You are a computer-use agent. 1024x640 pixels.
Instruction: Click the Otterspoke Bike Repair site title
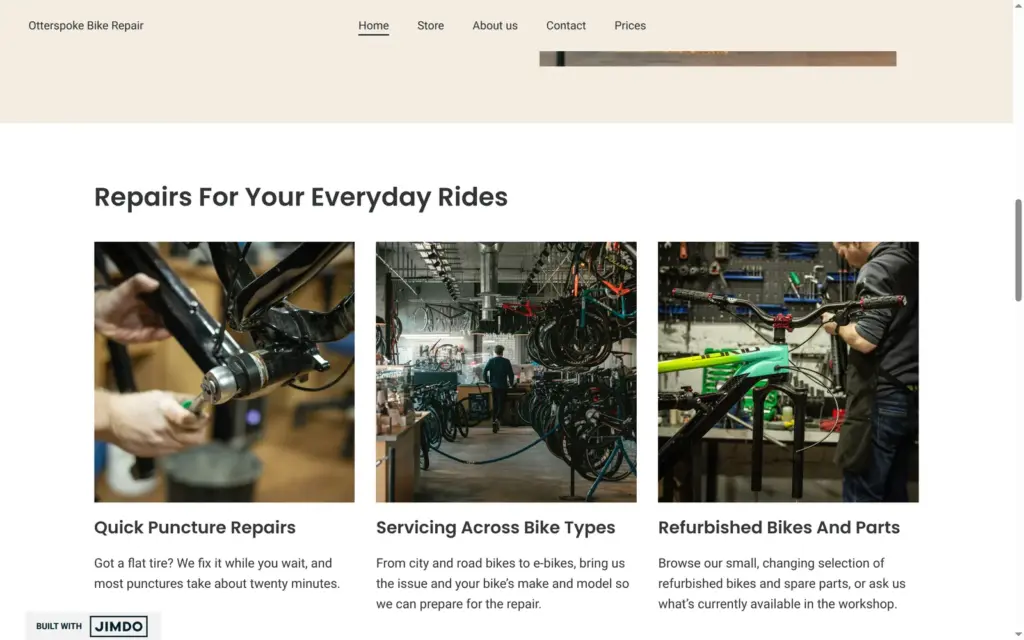click(86, 25)
